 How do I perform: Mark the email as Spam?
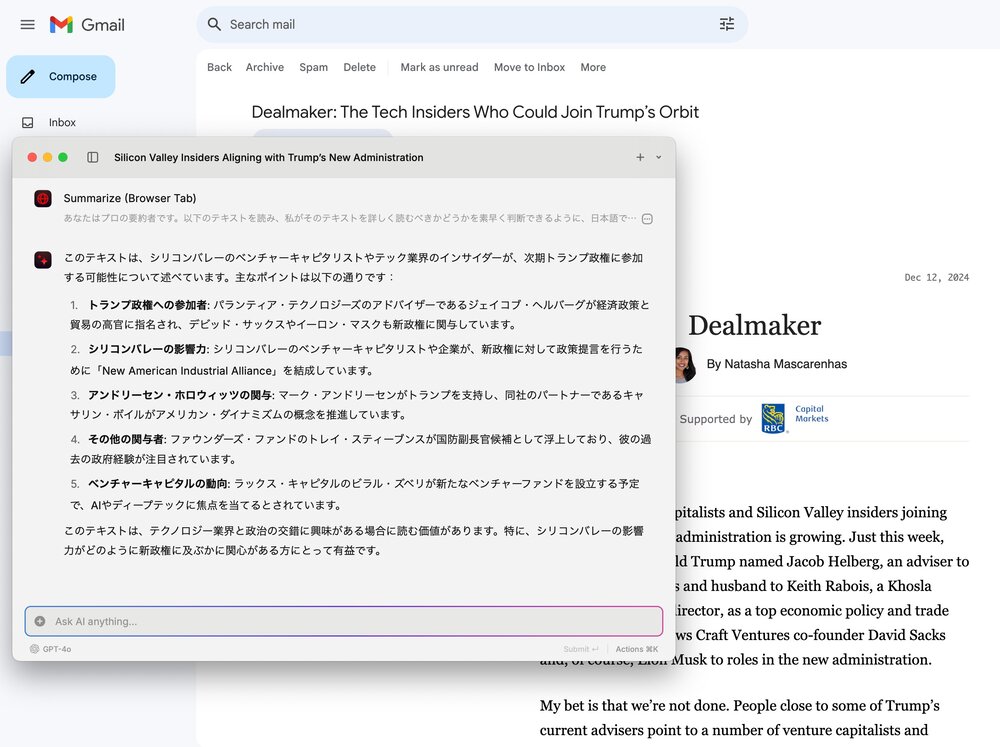pyautogui.click(x=313, y=67)
